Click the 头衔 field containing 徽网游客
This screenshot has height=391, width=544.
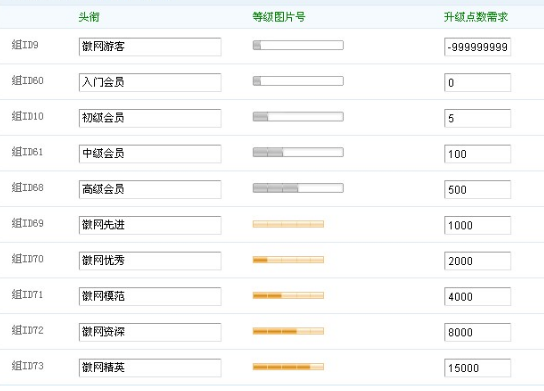tap(150, 46)
